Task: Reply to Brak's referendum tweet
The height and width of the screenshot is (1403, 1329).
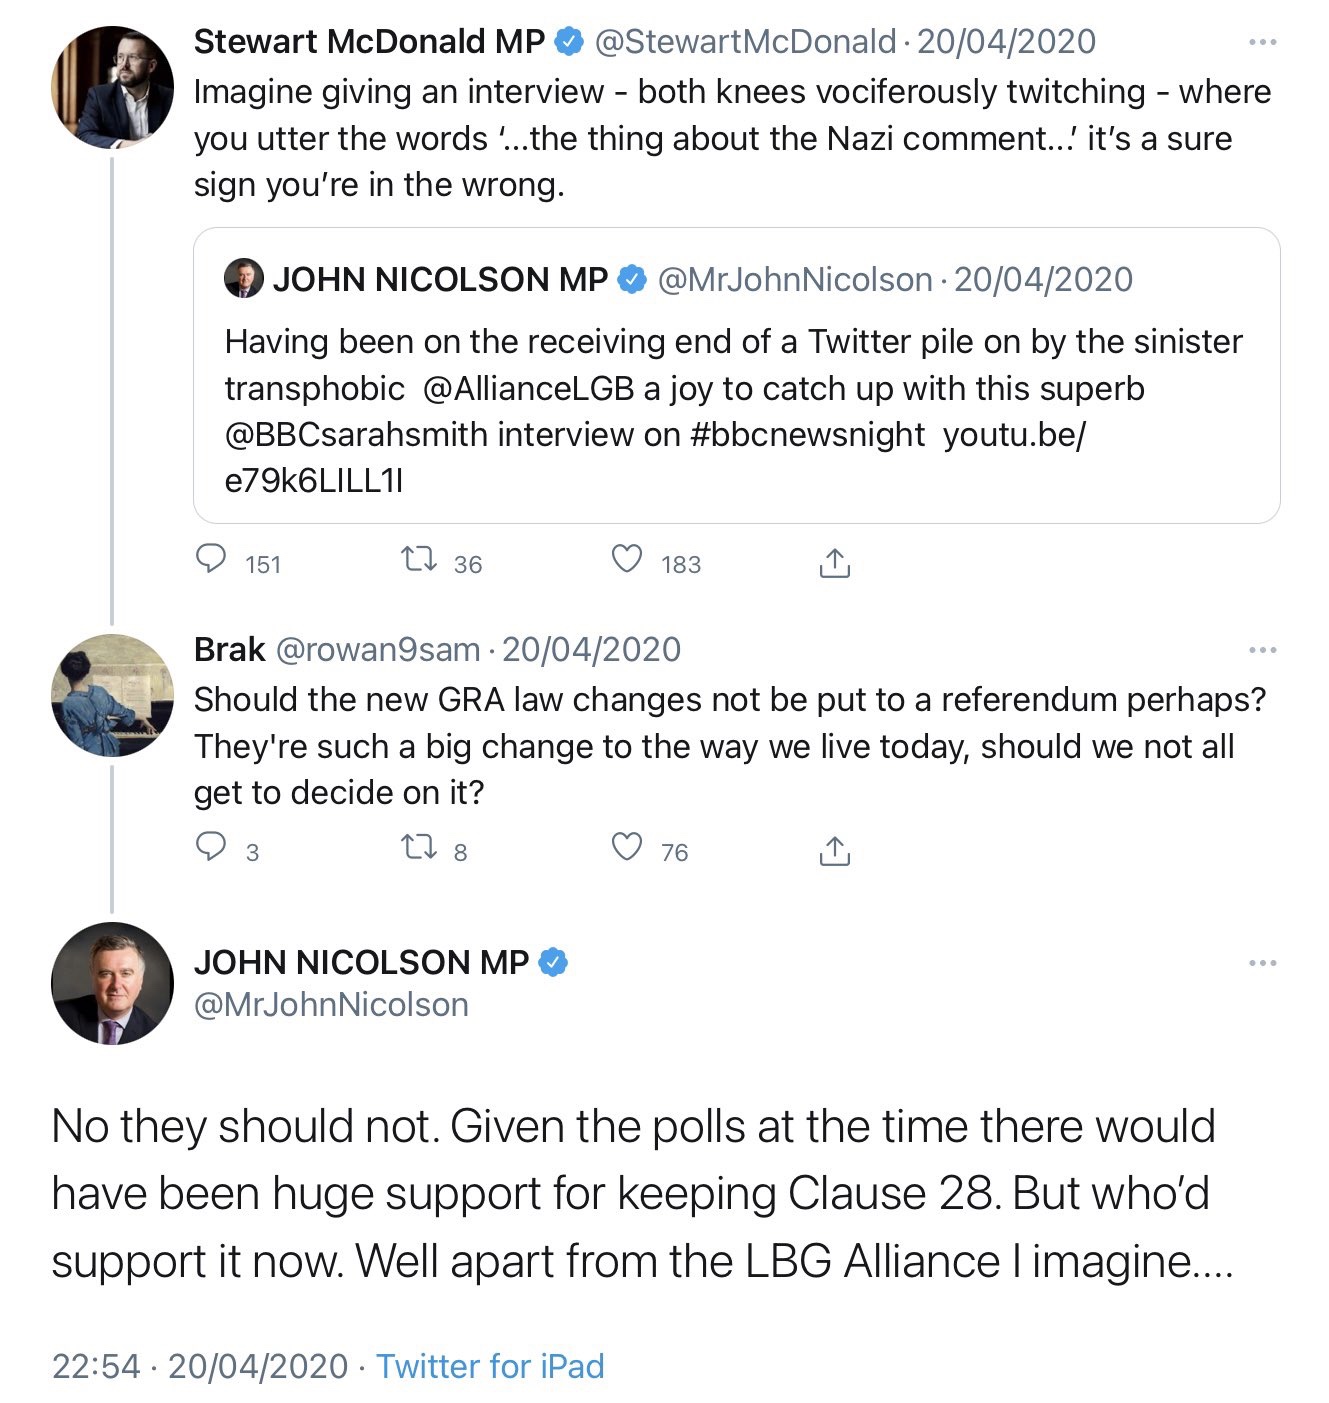Action: [211, 848]
